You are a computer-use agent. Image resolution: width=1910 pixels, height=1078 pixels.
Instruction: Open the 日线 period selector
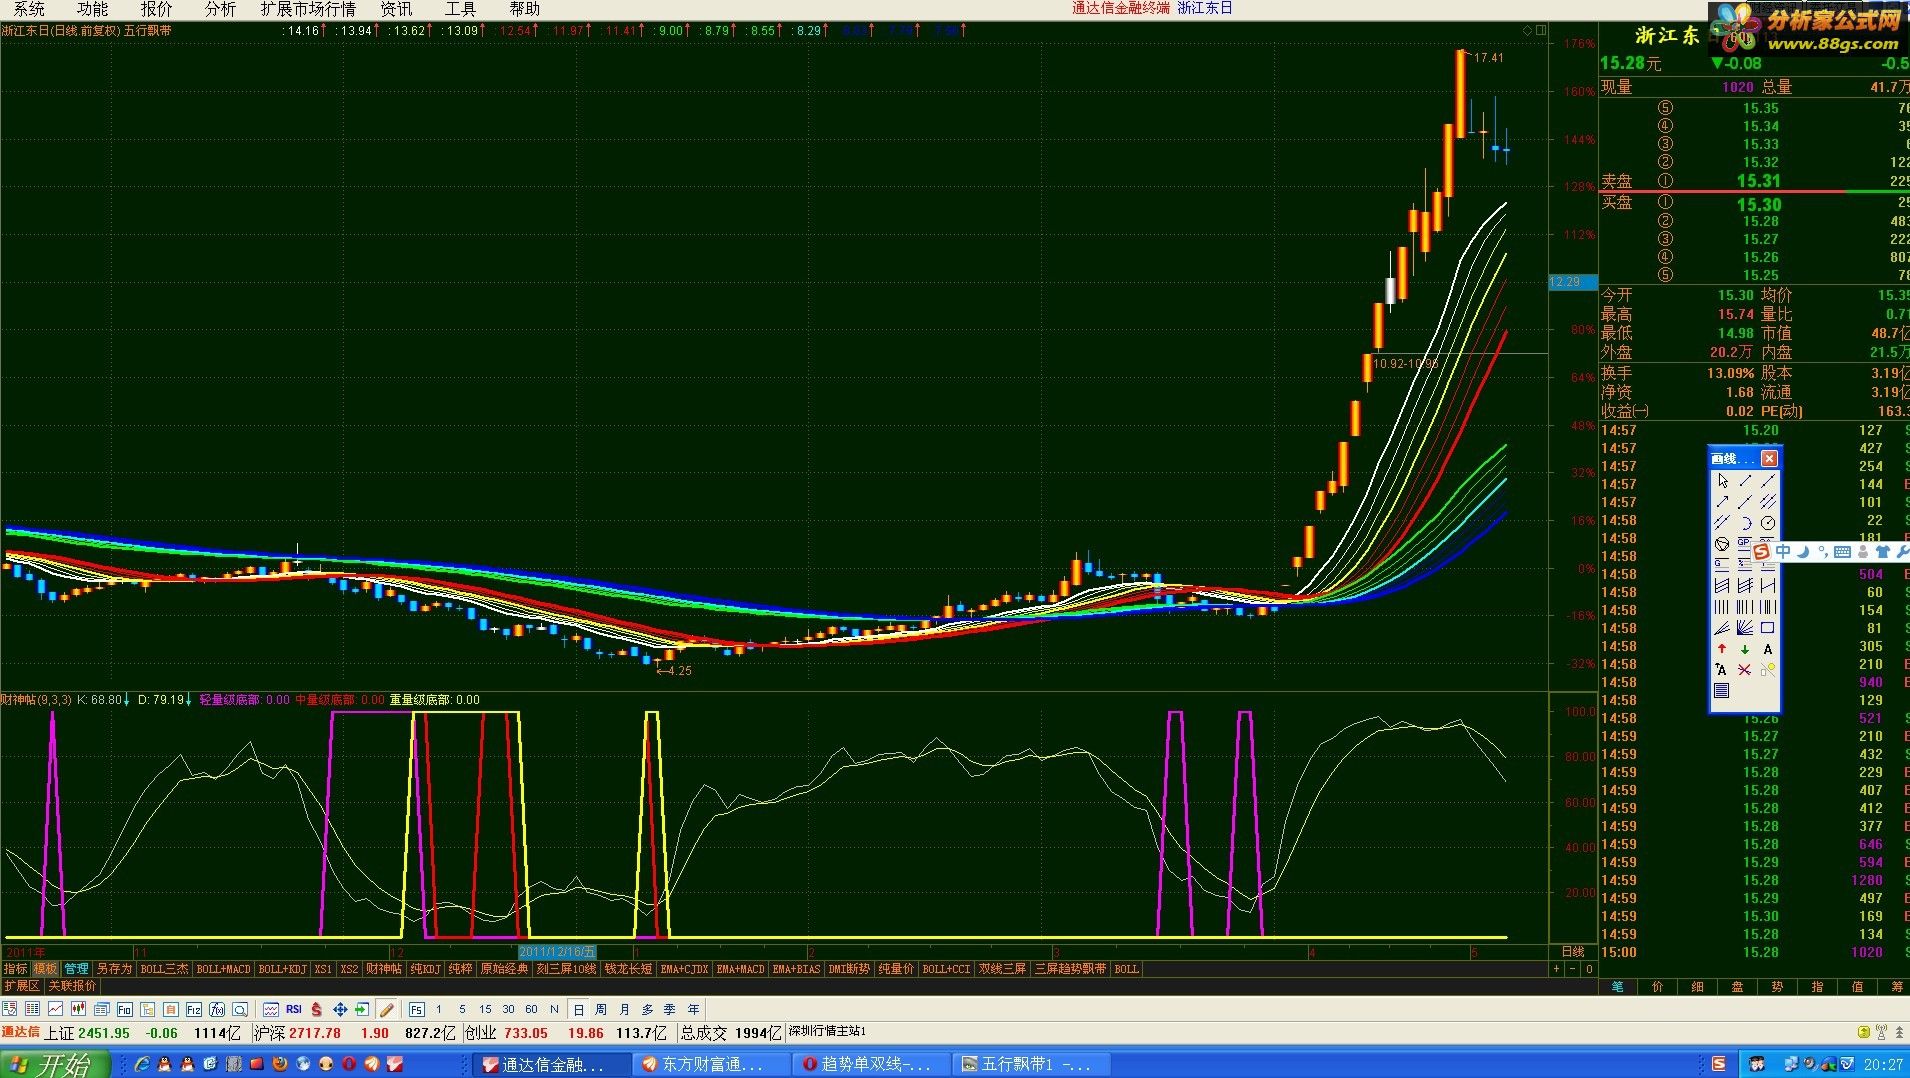pyautogui.click(x=1573, y=951)
